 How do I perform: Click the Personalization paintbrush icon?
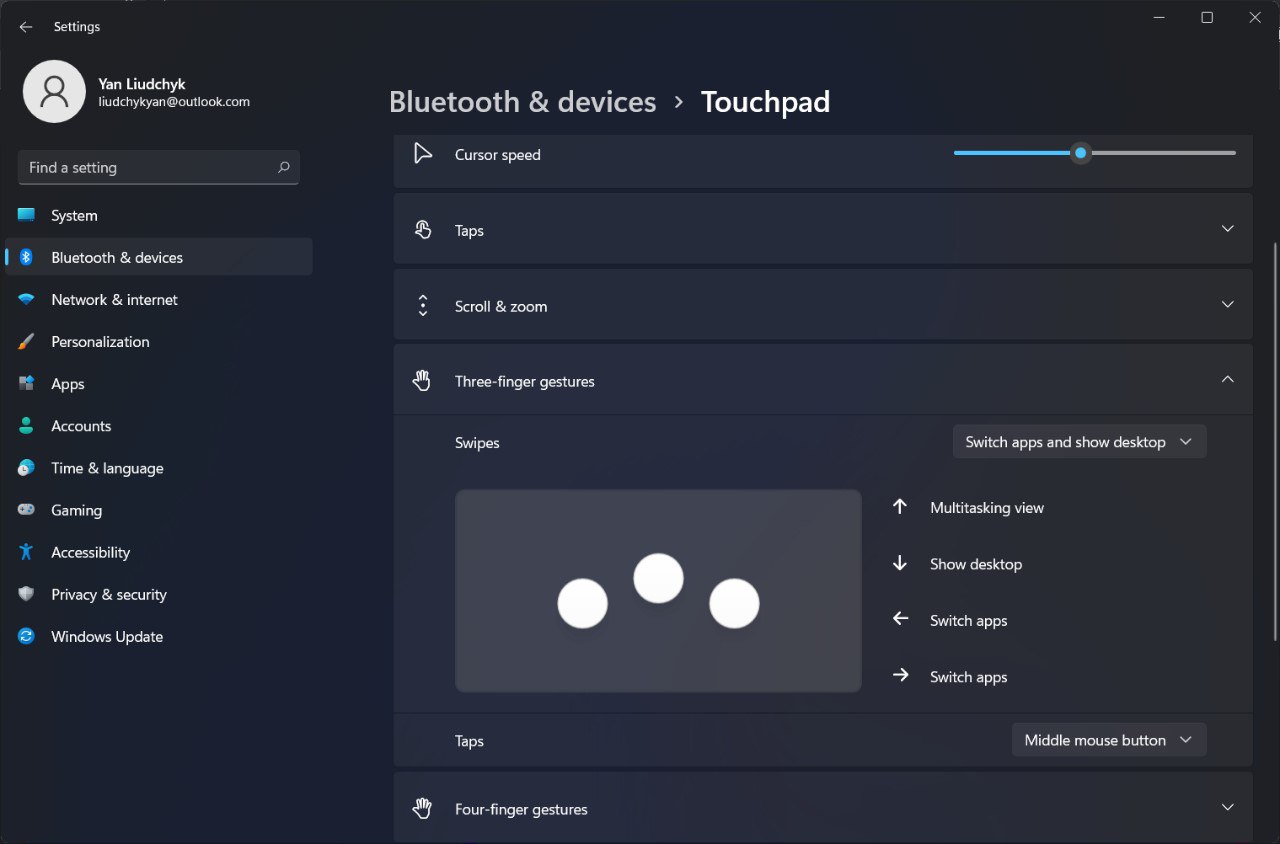coord(26,341)
